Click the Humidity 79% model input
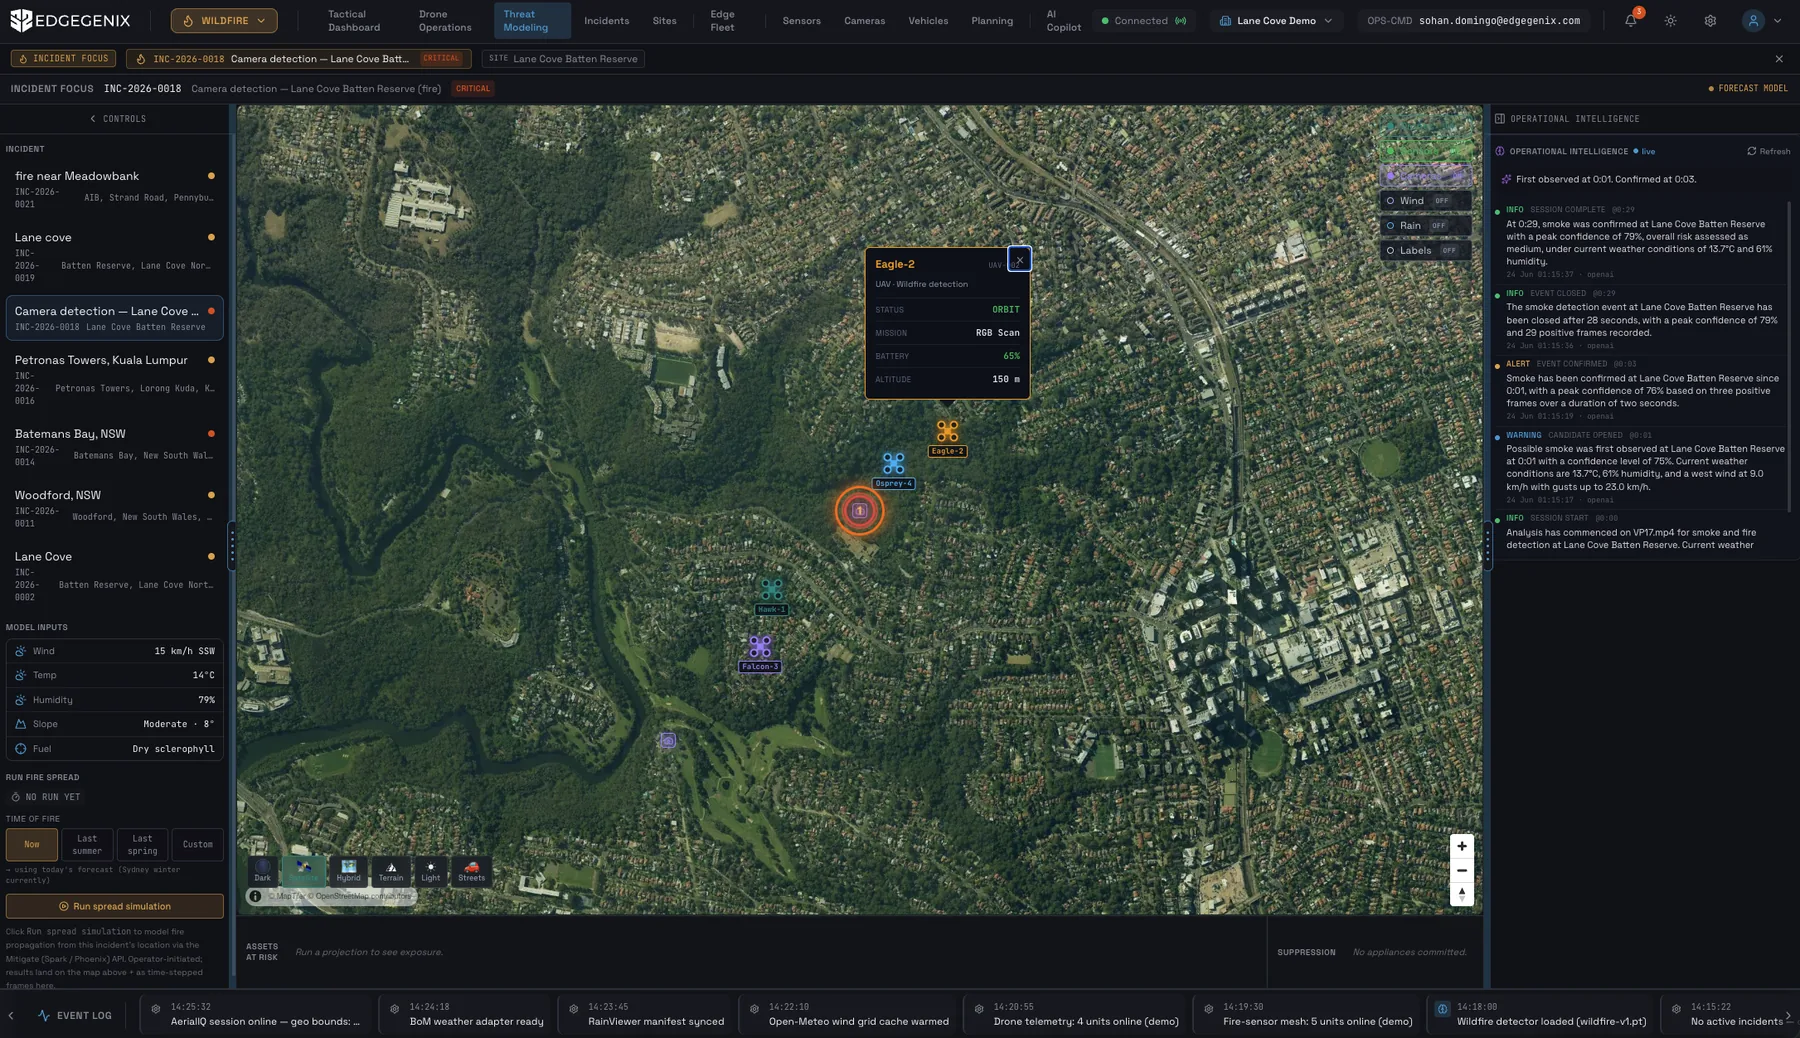Viewport: 1800px width, 1038px height. [x=115, y=700]
